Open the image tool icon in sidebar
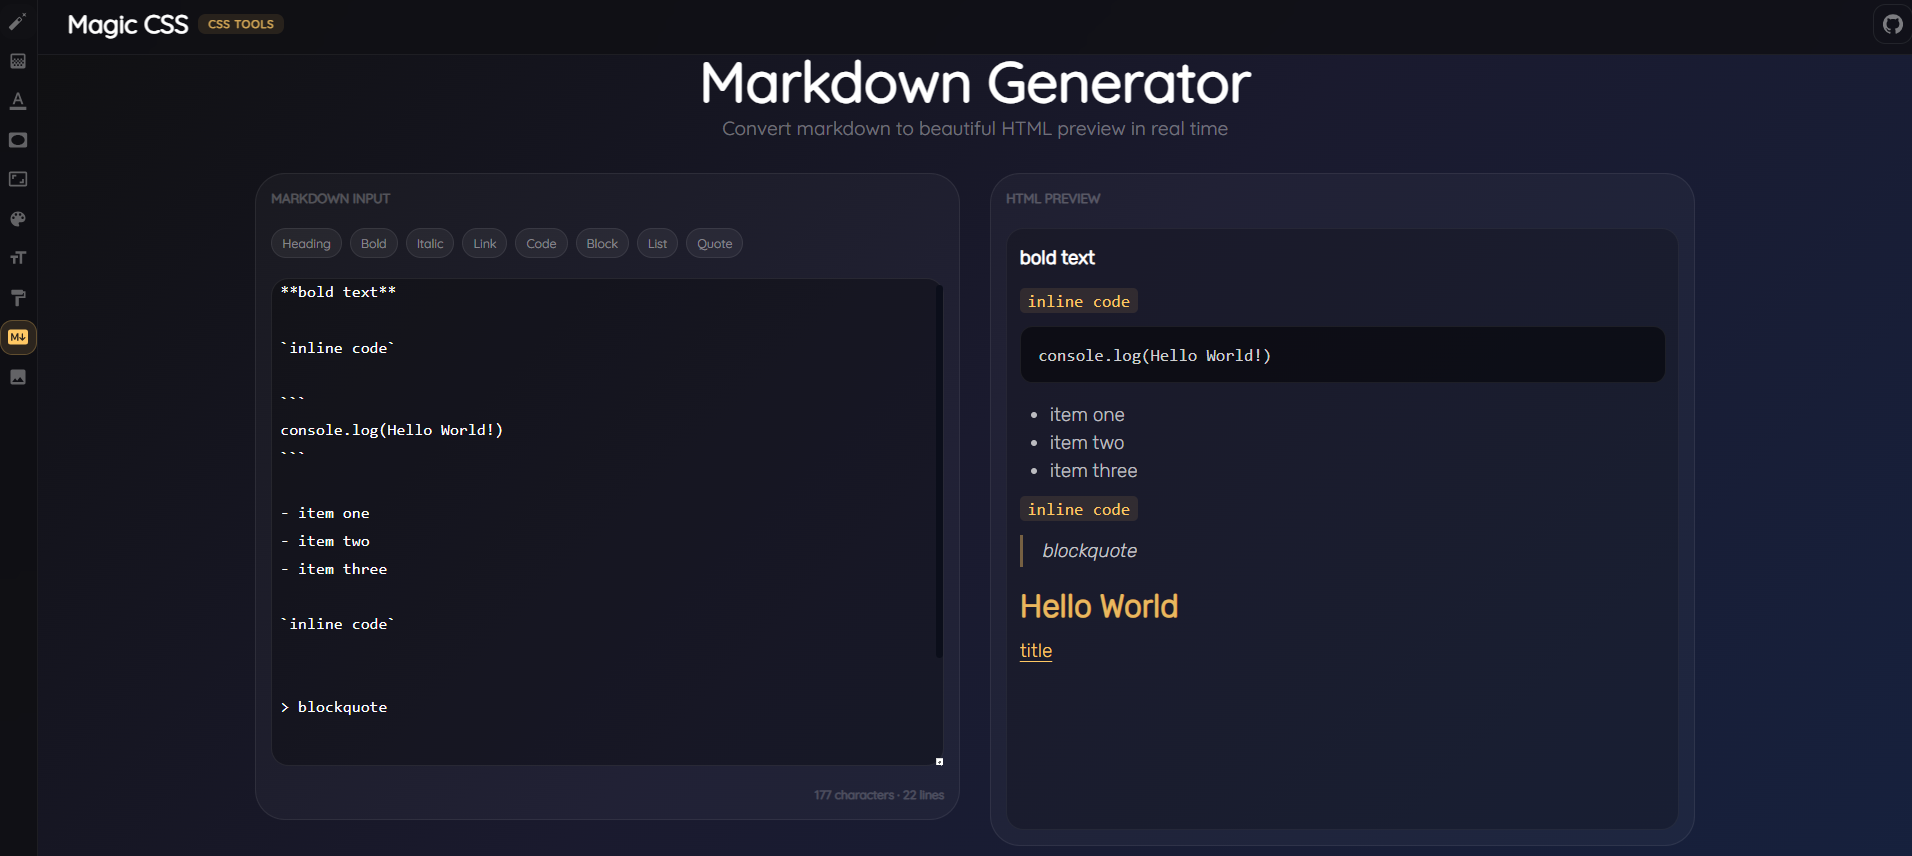This screenshot has width=1912, height=856. tap(18, 377)
